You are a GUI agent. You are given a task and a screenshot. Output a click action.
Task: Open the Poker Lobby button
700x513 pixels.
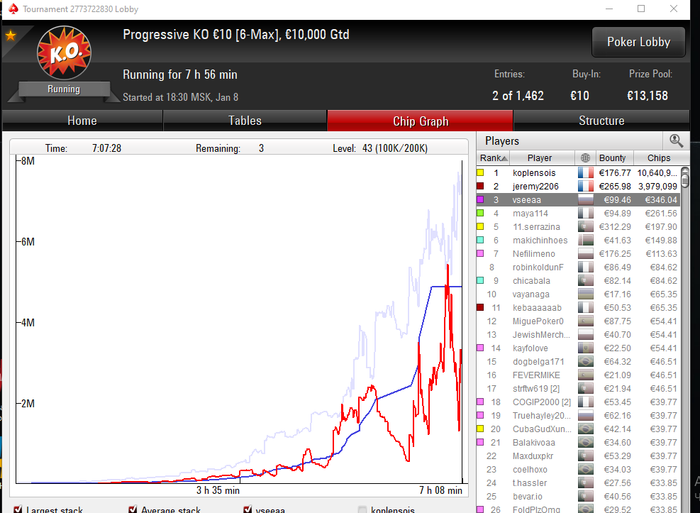(638, 42)
